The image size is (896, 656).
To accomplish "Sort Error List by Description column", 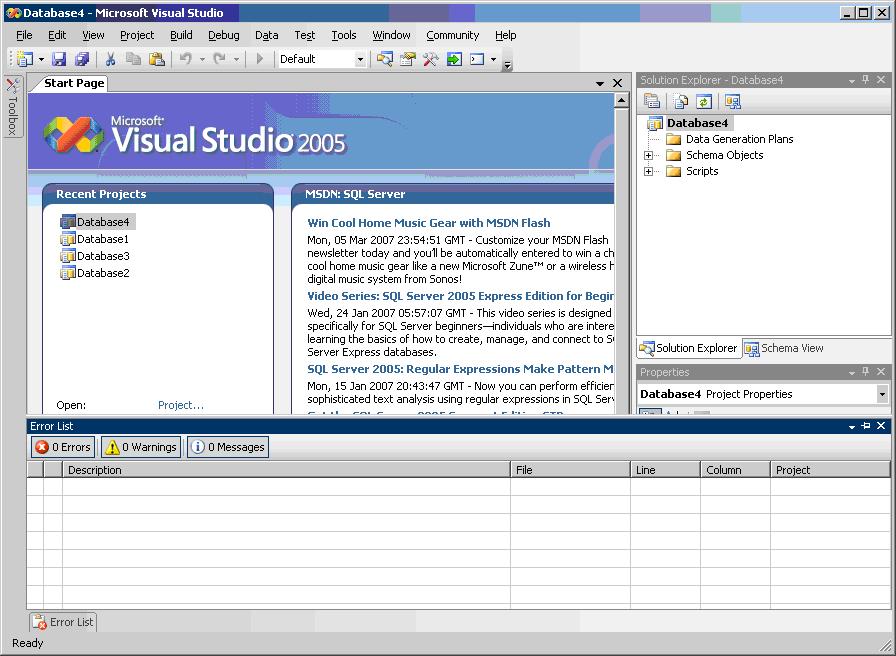I will click(286, 470).
